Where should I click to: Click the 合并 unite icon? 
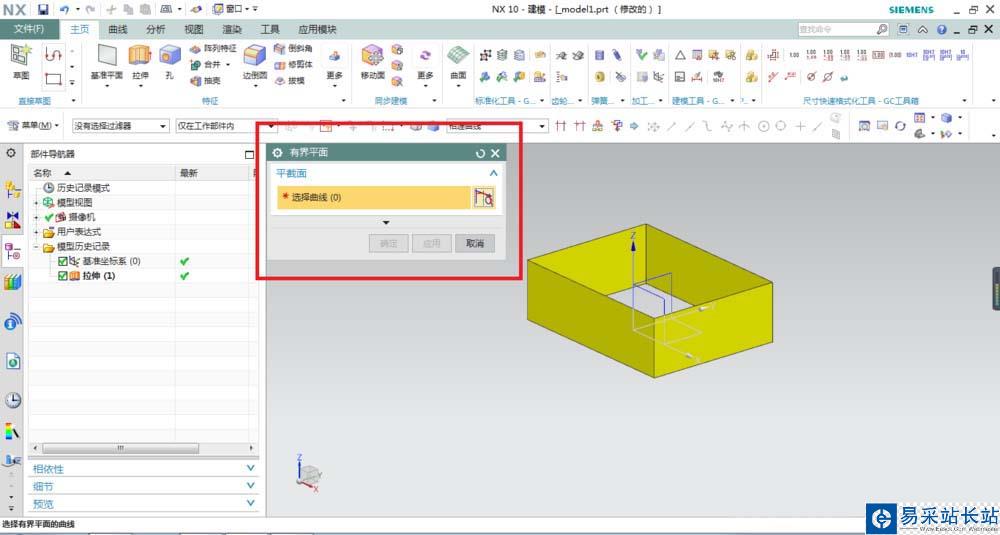pyautogui.click(x=195, y=65)
